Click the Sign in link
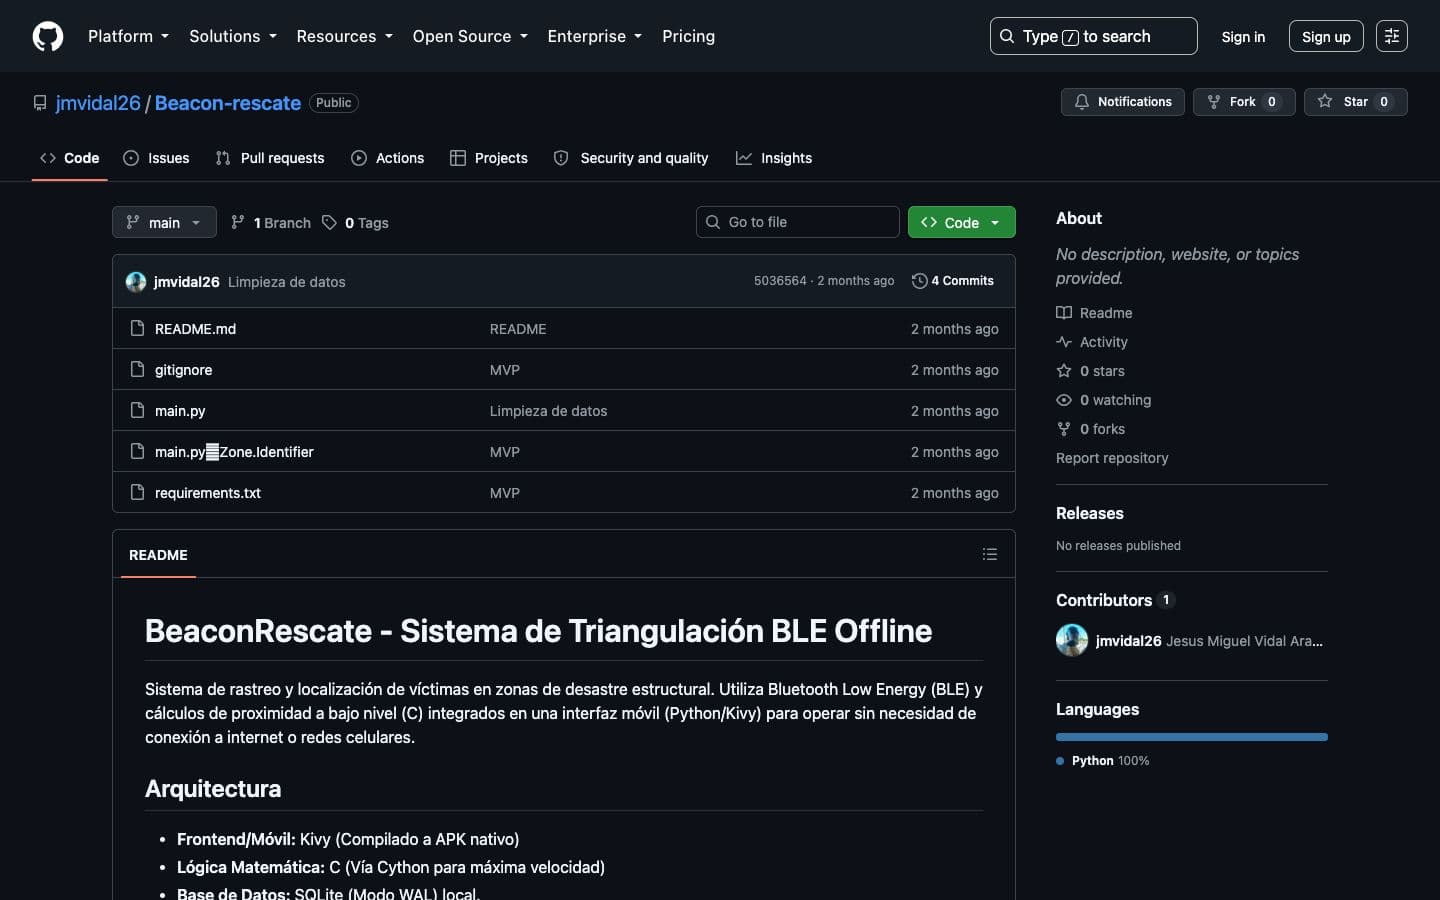Viewport: 1440px width, 900px height. coord(1243,37)
